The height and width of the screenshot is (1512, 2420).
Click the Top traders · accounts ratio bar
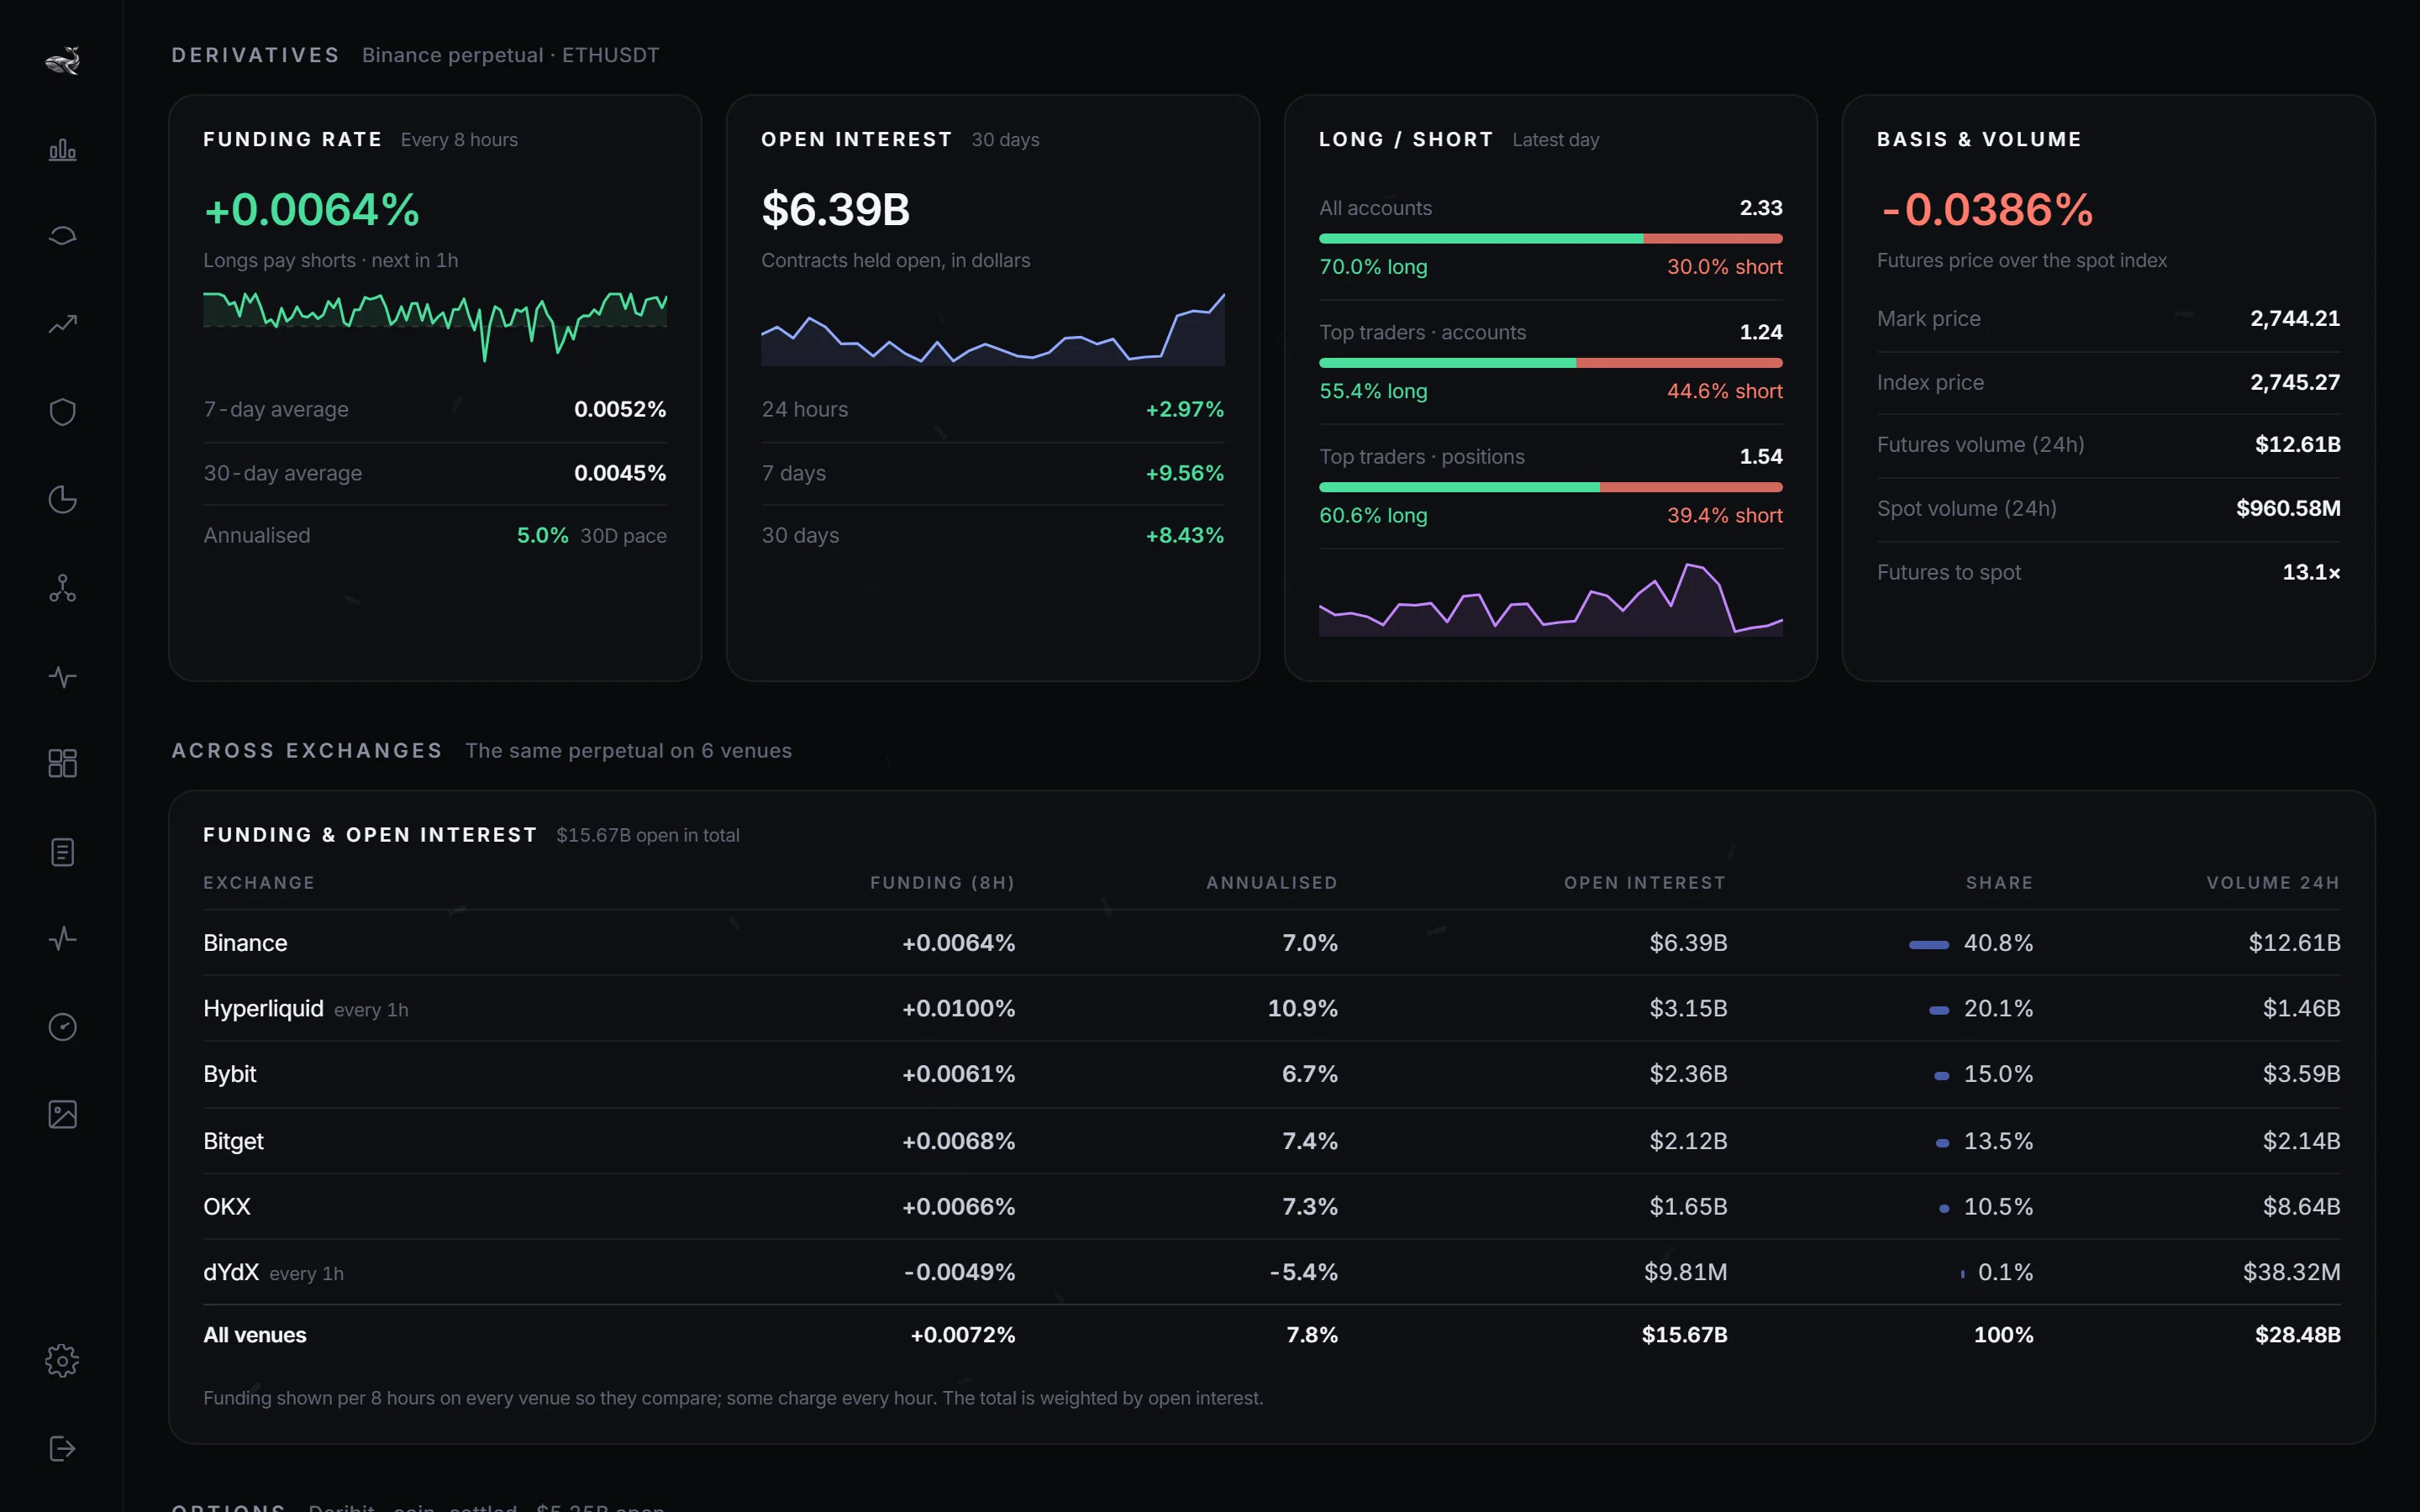click(1550, 363)
